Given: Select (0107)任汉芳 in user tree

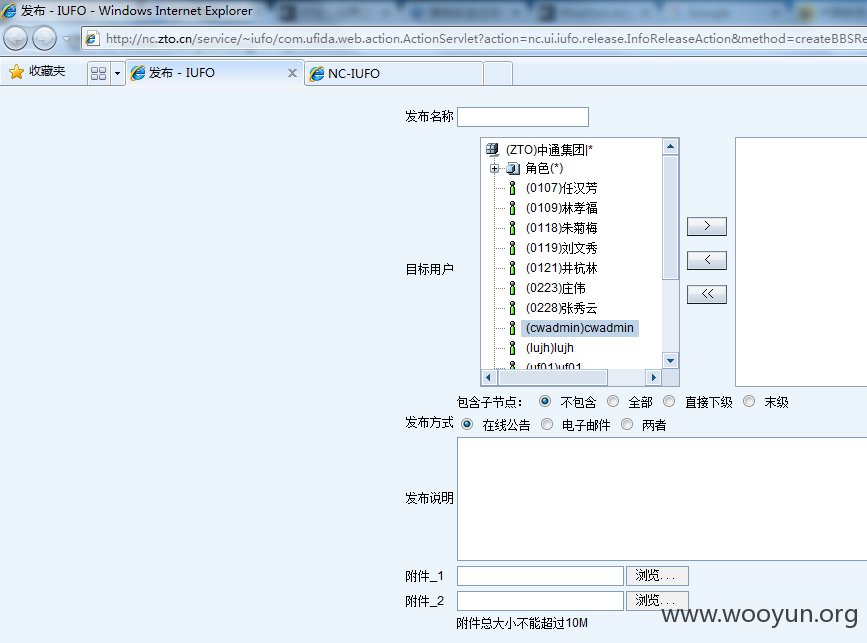Looking at the screenshot, I should pyautogui.click(x=561, y=188).
